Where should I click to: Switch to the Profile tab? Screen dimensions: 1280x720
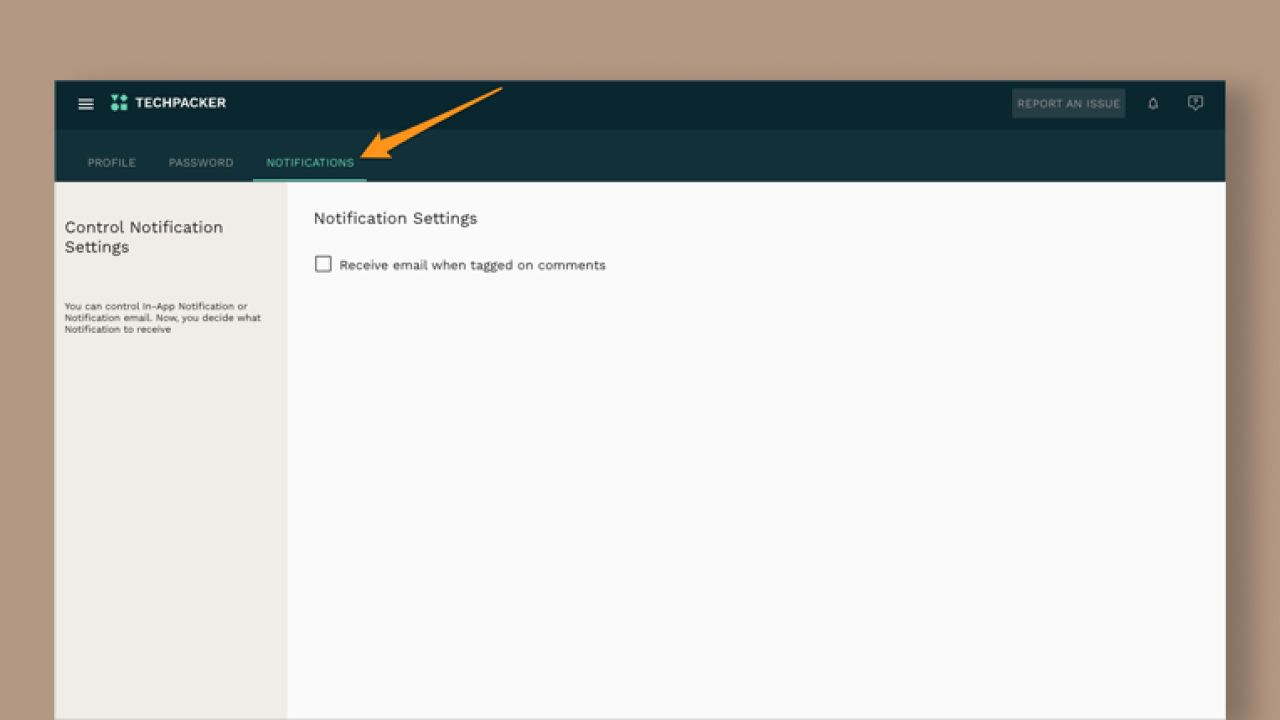pyautogui.click(x=112, y=162)
